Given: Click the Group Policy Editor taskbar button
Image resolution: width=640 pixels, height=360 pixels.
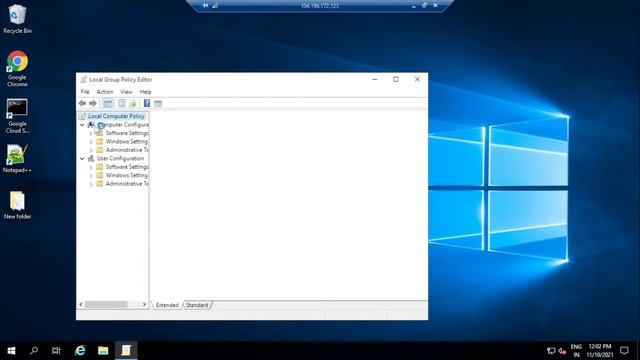Looking at the screenshot, I should pyautogui.click(x=126, y=351).
